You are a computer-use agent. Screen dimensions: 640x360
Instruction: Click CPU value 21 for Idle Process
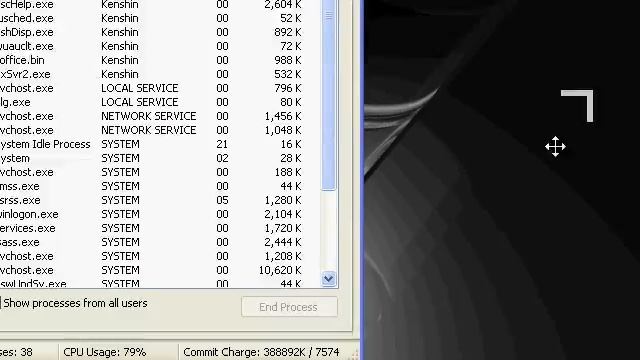[222, 144]
